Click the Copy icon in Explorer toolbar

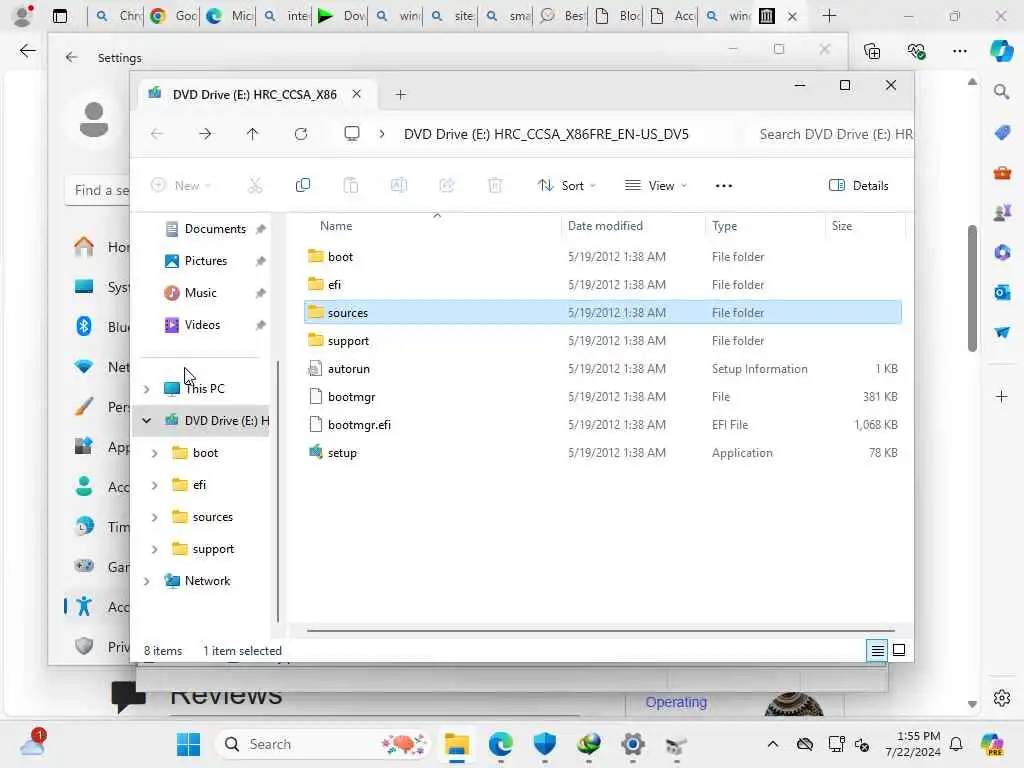tap(302, 185)
